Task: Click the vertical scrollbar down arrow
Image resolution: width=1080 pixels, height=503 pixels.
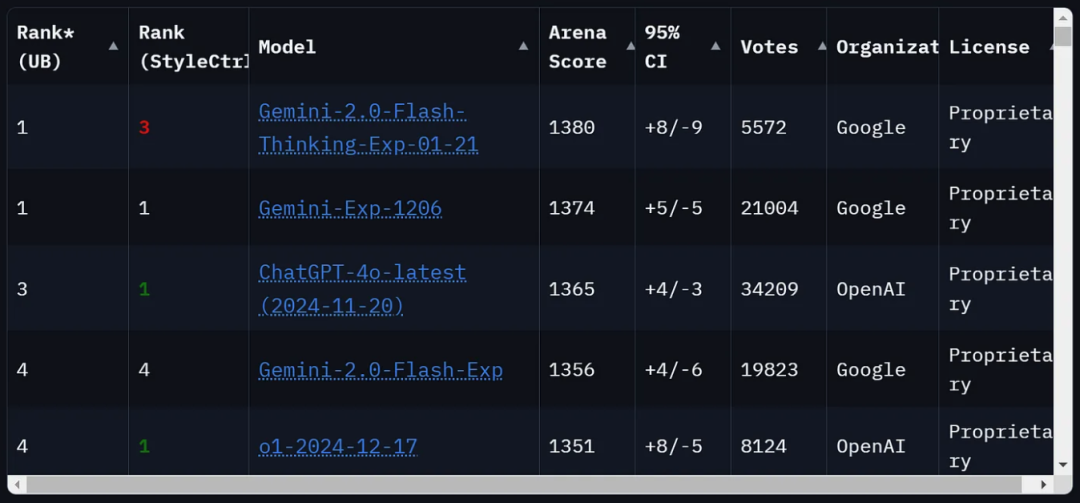Action: 1063,464
